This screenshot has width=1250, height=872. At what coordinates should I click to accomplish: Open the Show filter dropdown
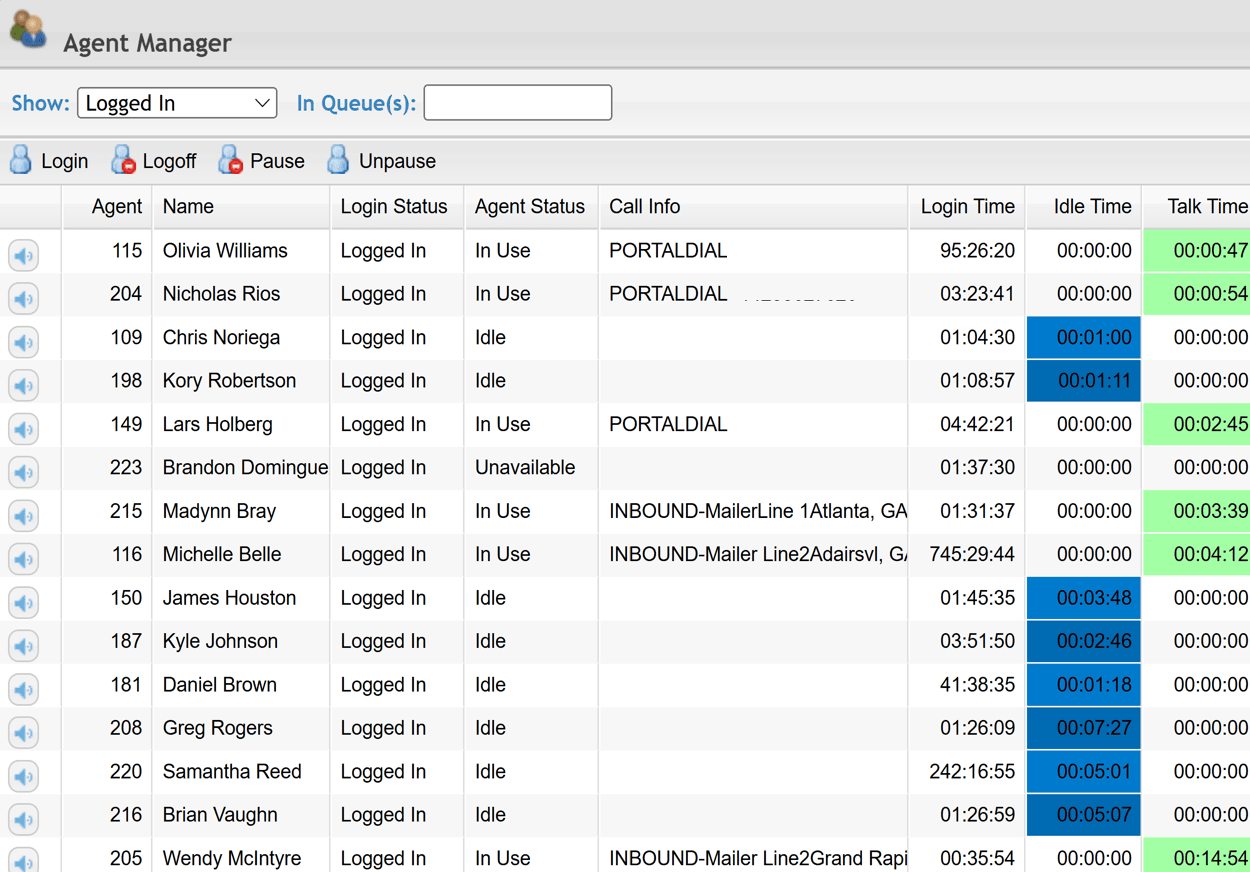pyautogui.click(x=177, y=103)
